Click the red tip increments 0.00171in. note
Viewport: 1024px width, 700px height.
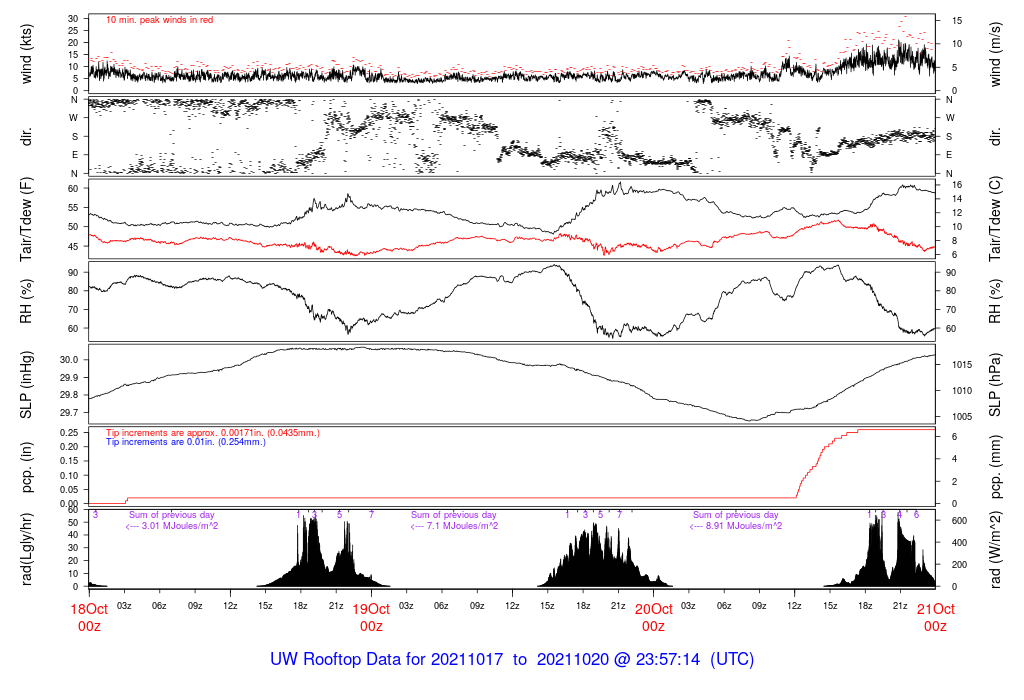click(213, 433)
